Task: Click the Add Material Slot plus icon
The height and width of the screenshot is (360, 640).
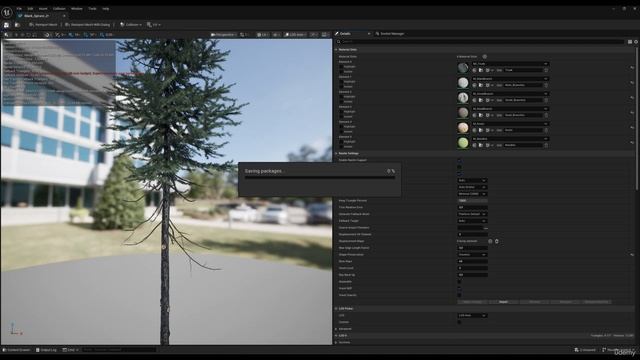Action: click(x=484, y=57)
